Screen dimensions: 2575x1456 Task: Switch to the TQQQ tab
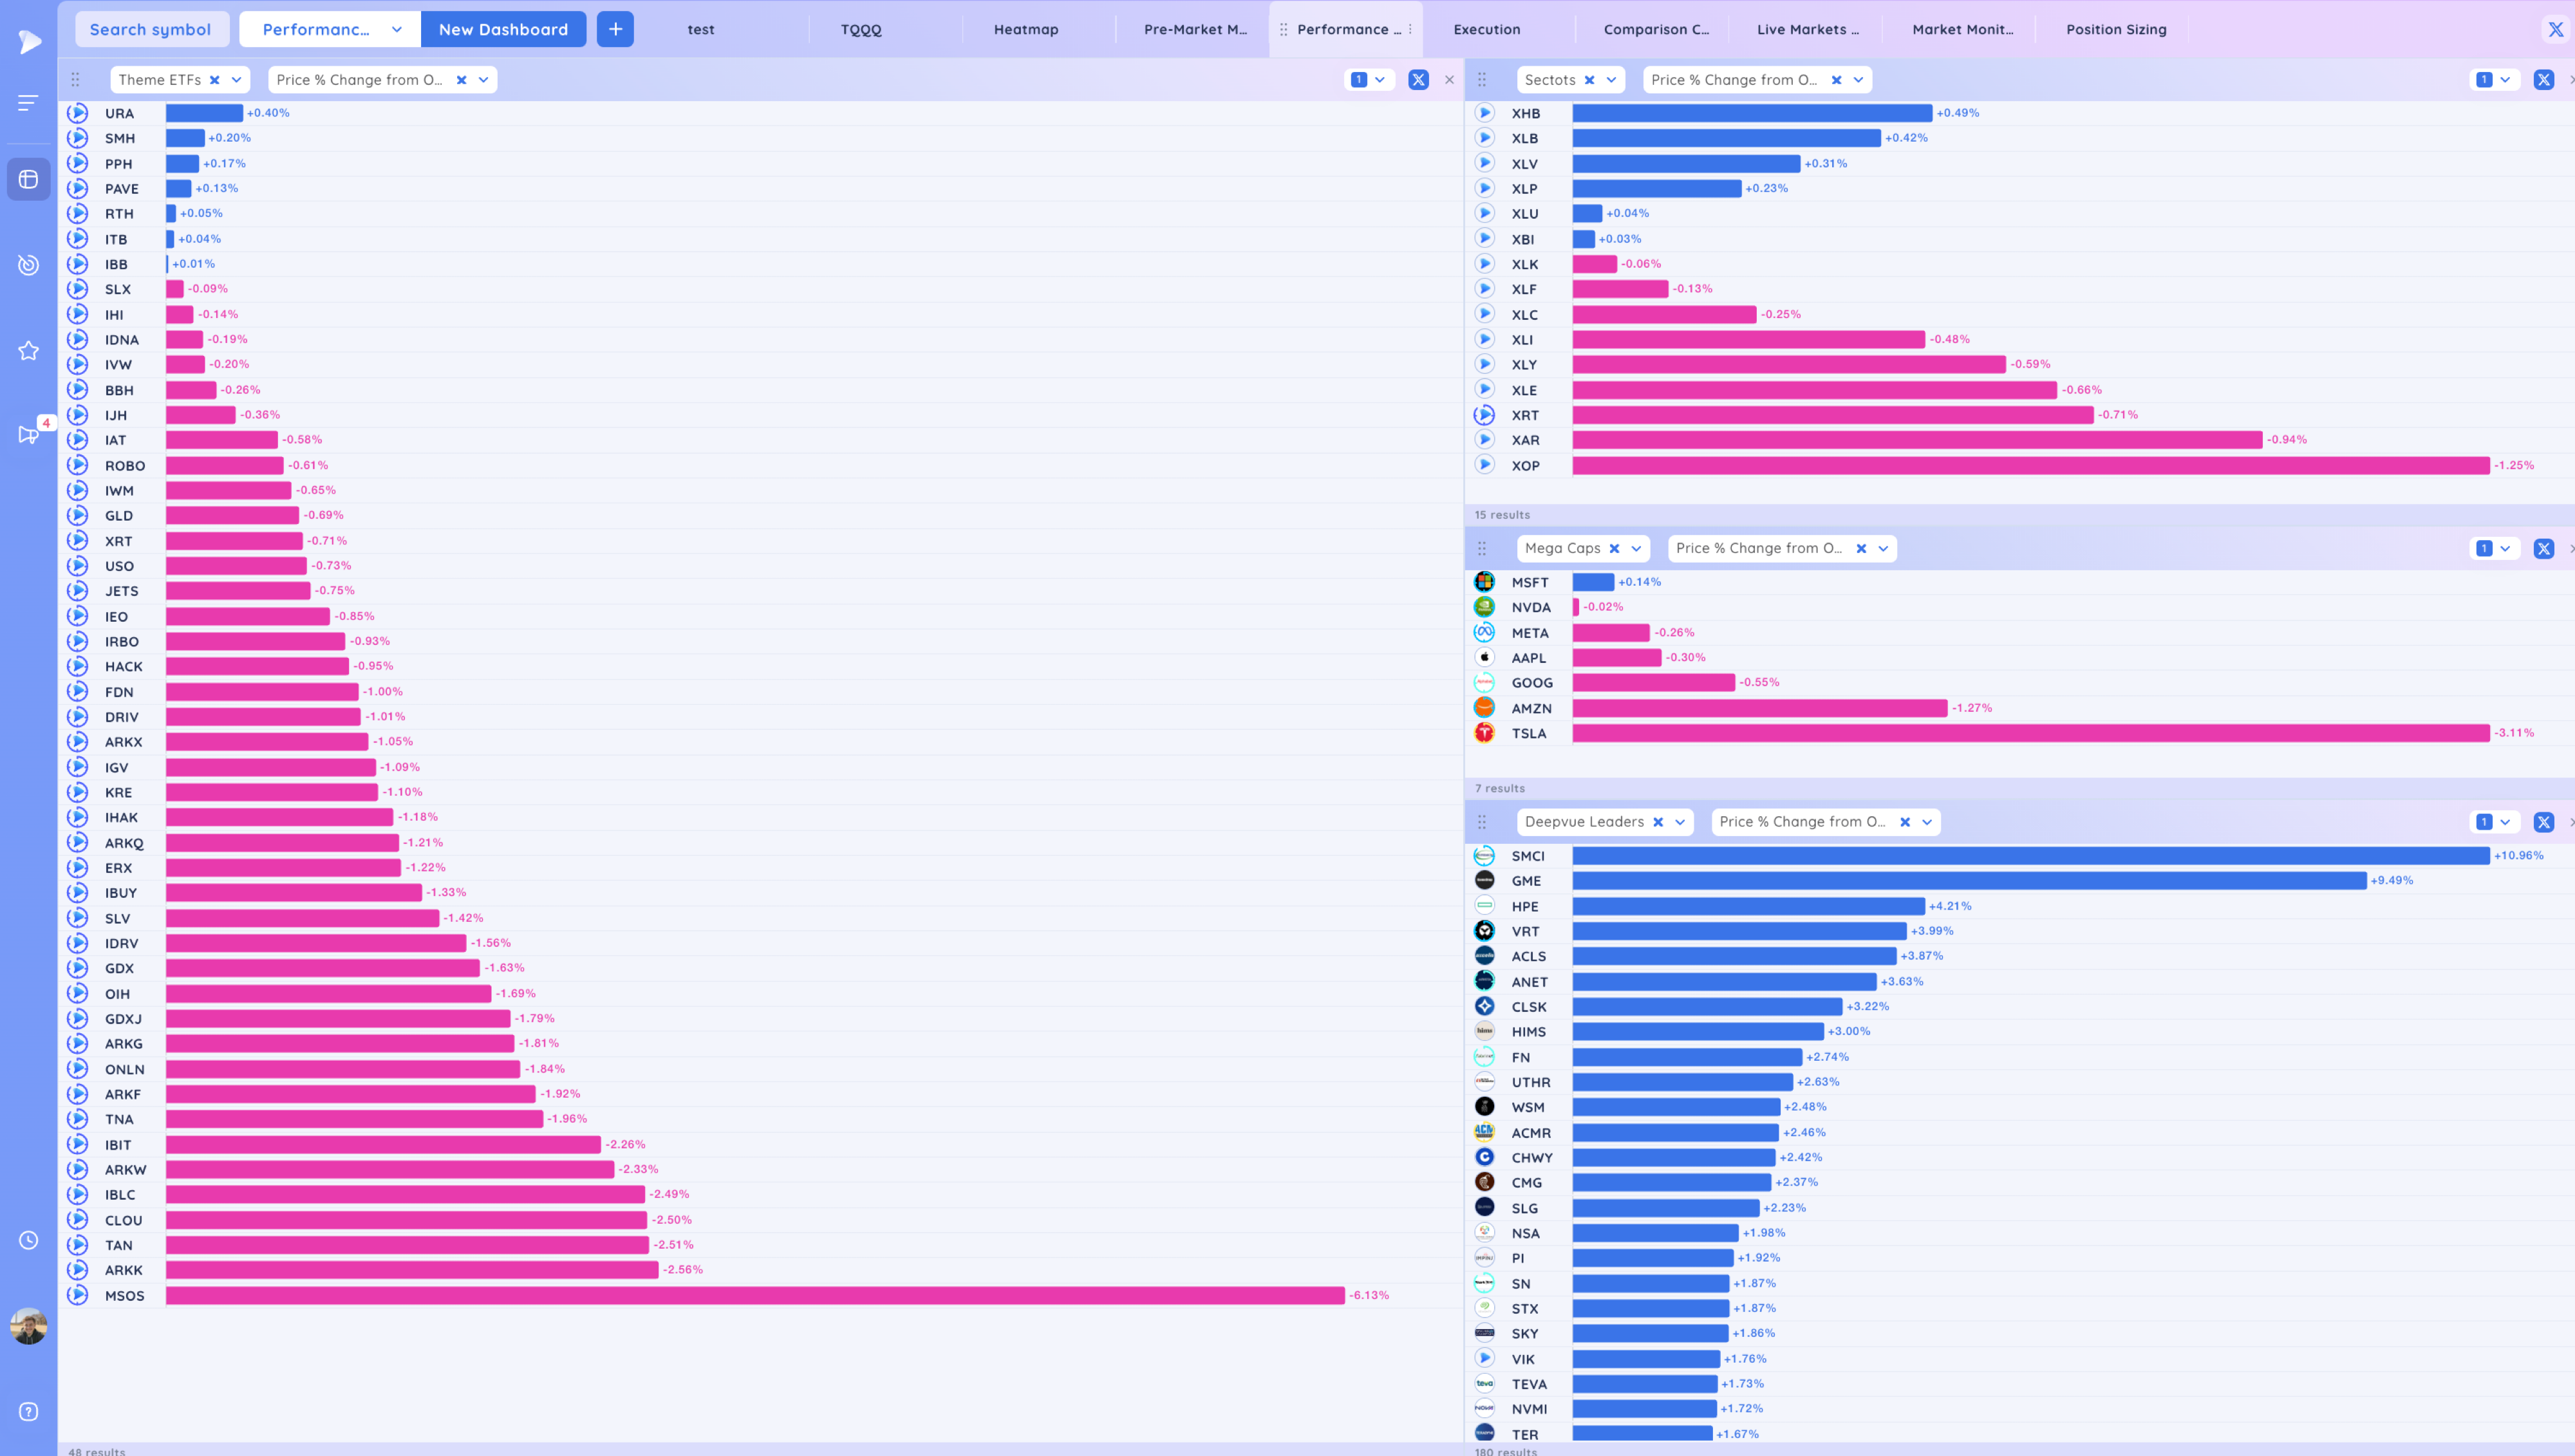coord(861,29)
